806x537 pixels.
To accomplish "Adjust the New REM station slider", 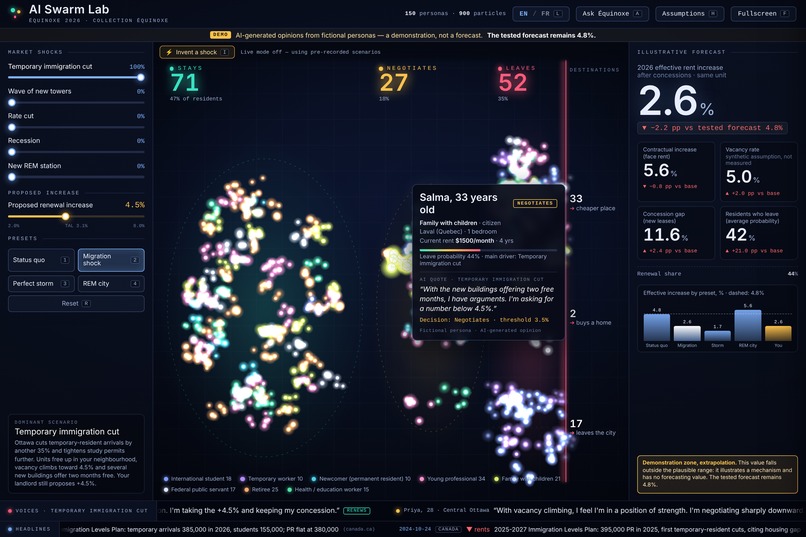I will 76,177.
